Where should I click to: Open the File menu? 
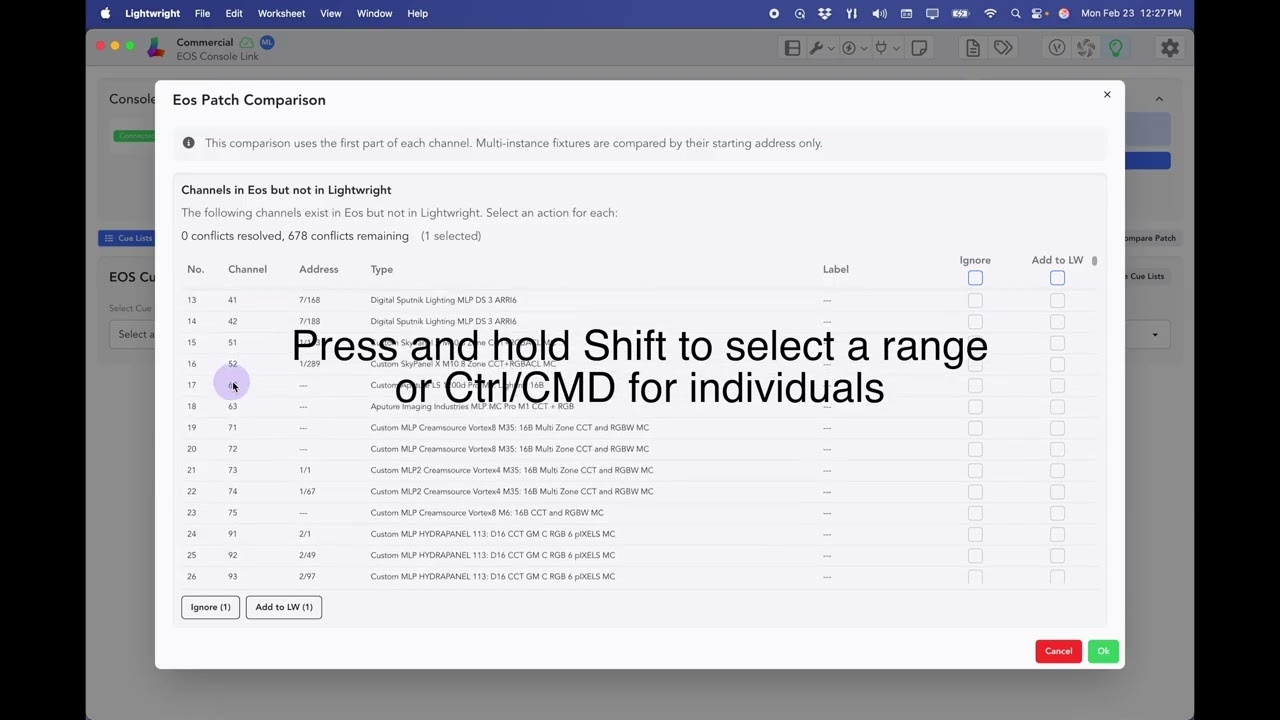click(x=202, y=13)
